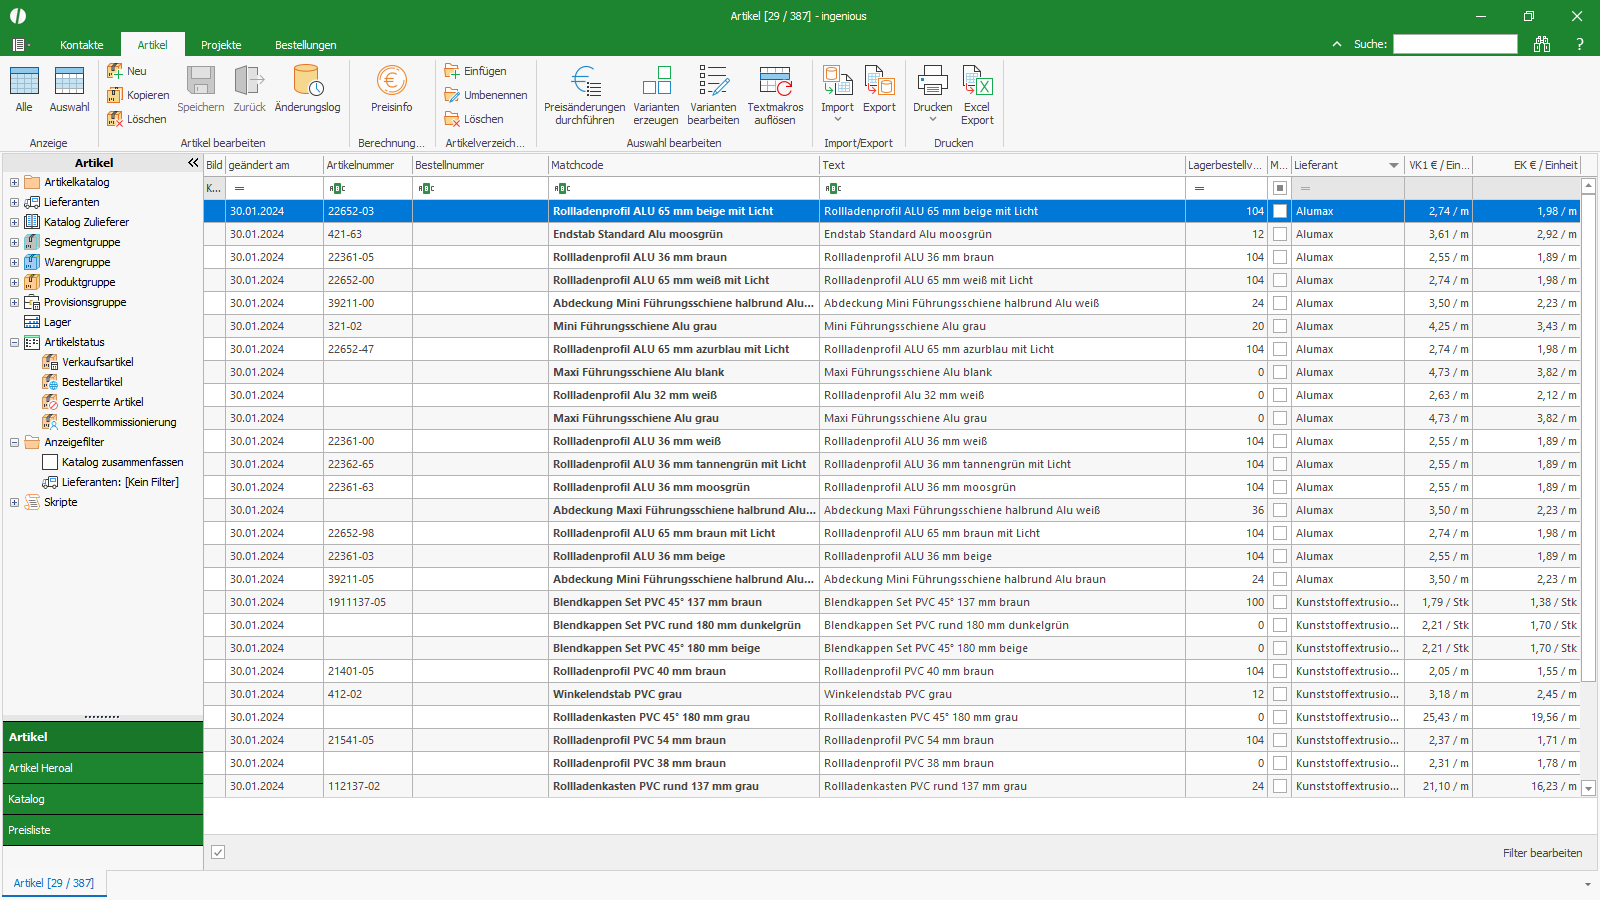Viewport: 1600px width, 900px height.
Task: Run Preisänderungen durchführen
Action: [x=584, y=82]
